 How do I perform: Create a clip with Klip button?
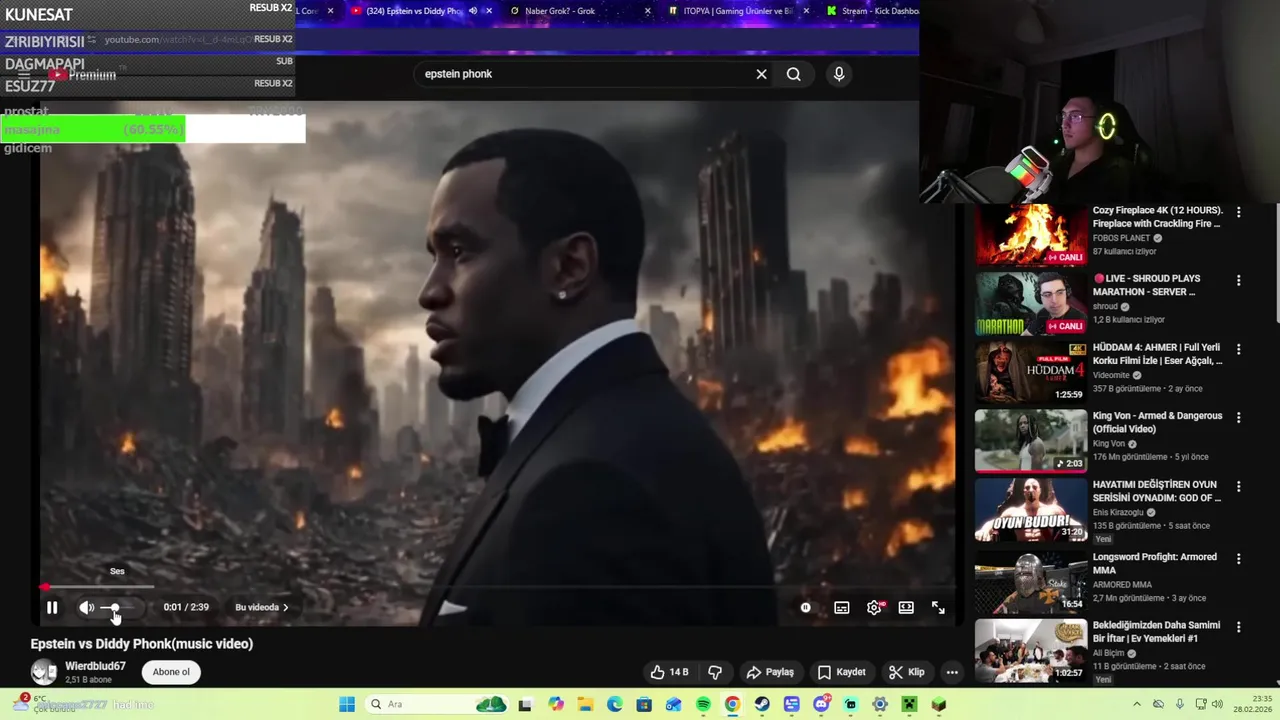tap(906, 672)
